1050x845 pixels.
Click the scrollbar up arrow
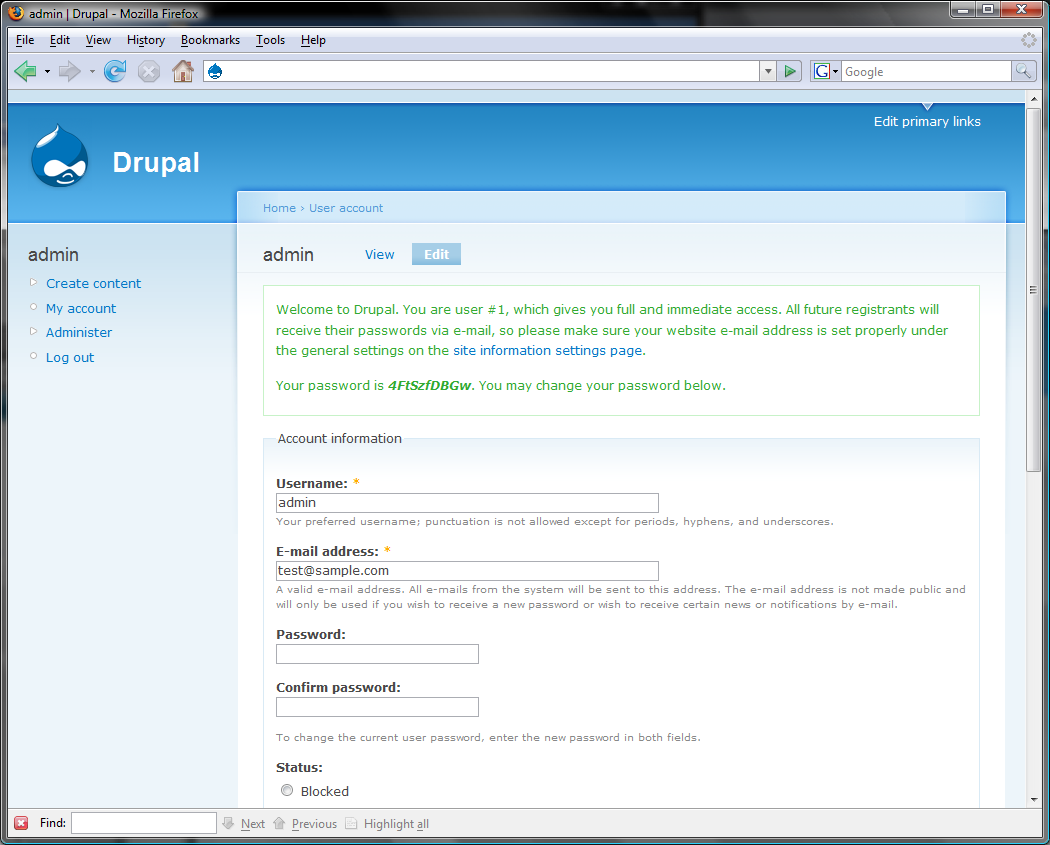(x=1033, y=98)
